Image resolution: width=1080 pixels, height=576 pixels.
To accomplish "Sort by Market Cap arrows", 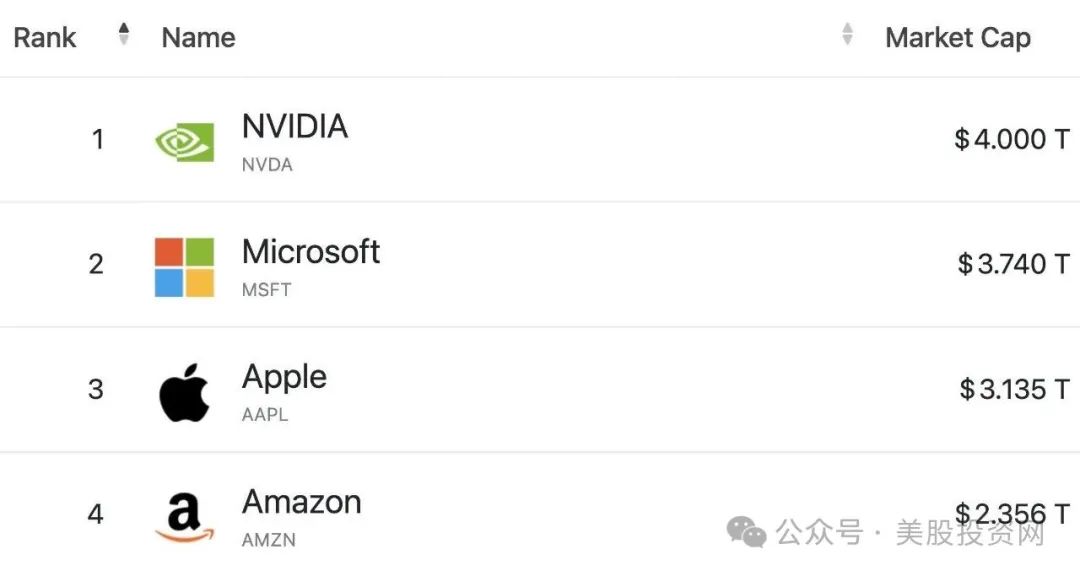I will click(847, 34).
